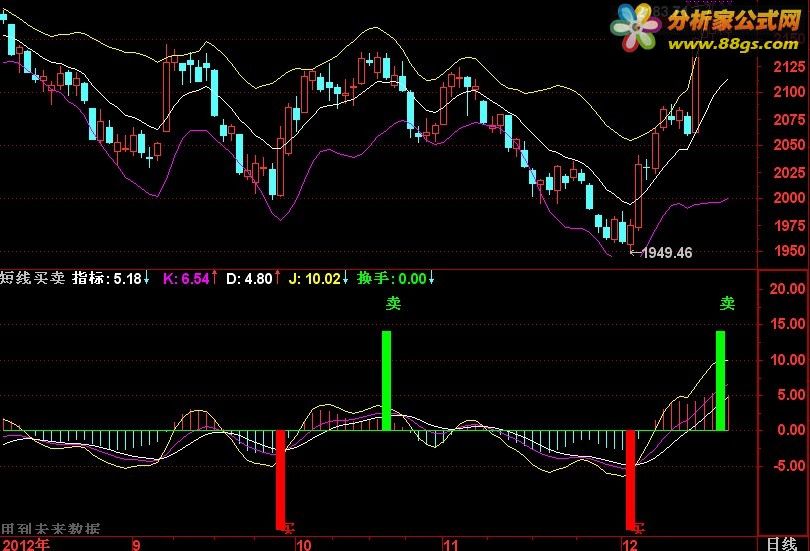
Task: Select the 5.00 indicator axis label
Action: pos(791,395)
